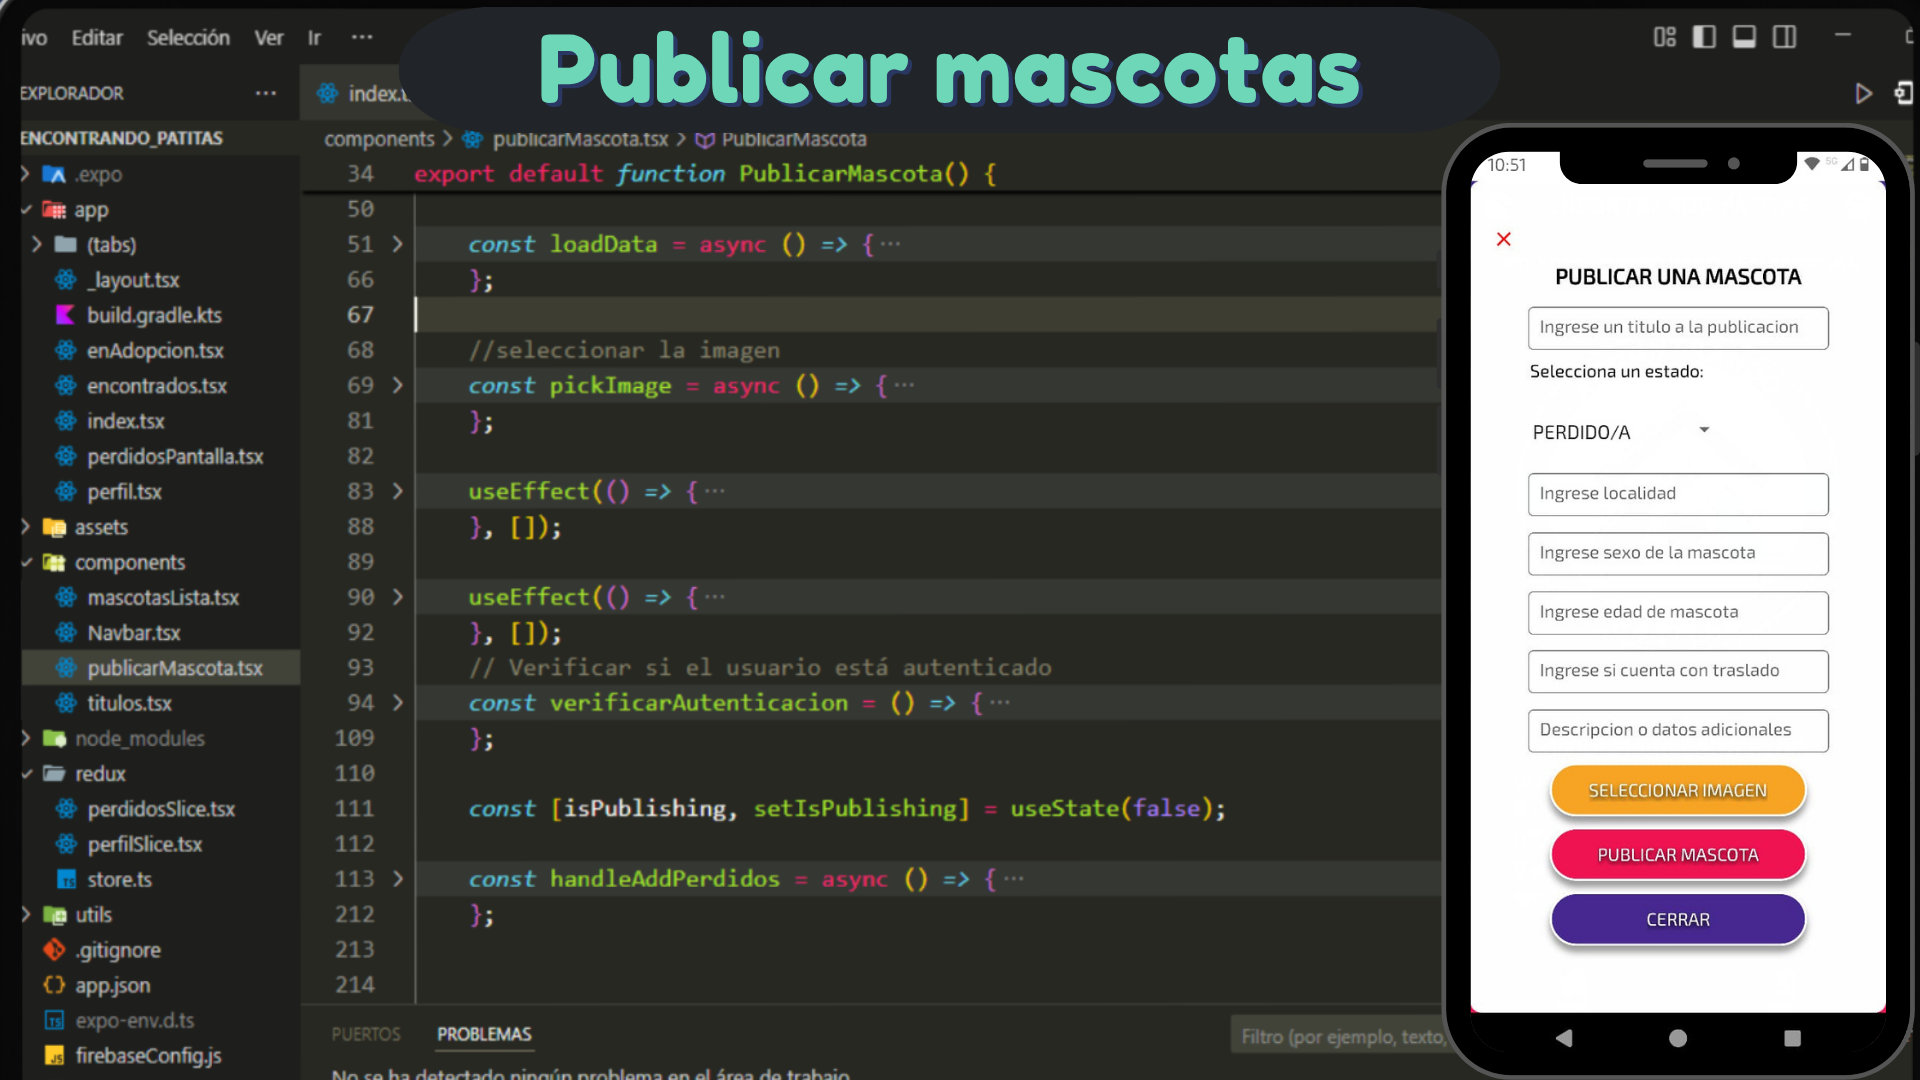Open the Selección menu
The width and height of the screenshot is (1920, 1080).
[x=188, y=38]
